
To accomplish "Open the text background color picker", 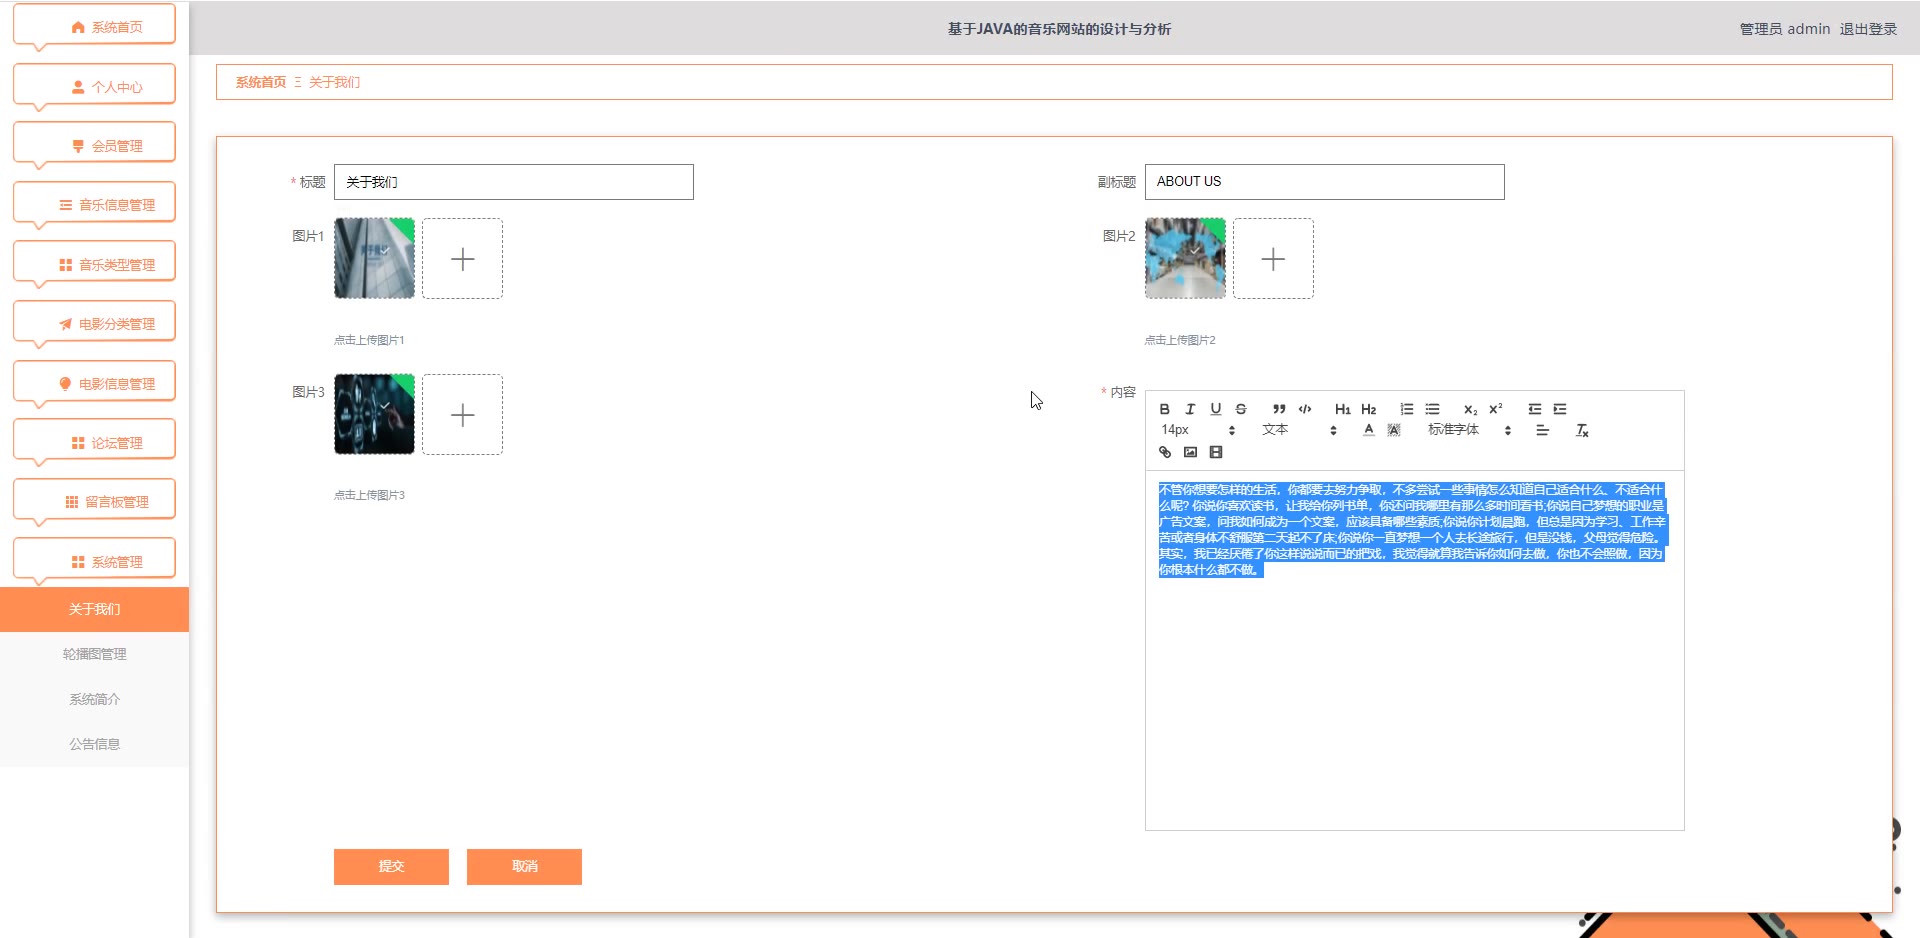I will pos(1394,430).
